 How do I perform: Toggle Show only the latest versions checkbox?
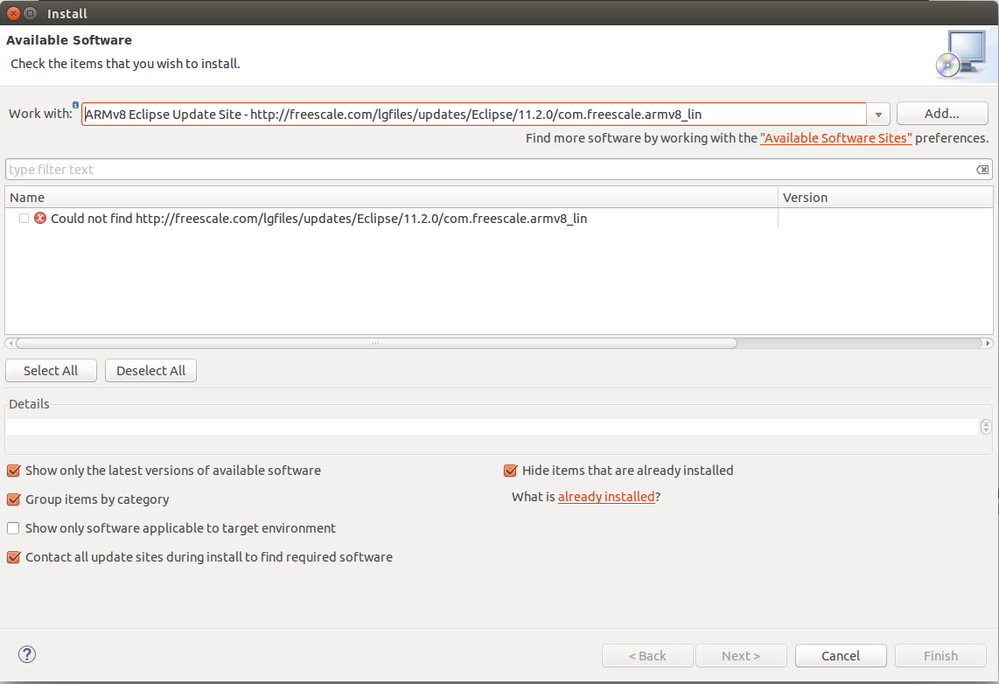click(13, 470)
